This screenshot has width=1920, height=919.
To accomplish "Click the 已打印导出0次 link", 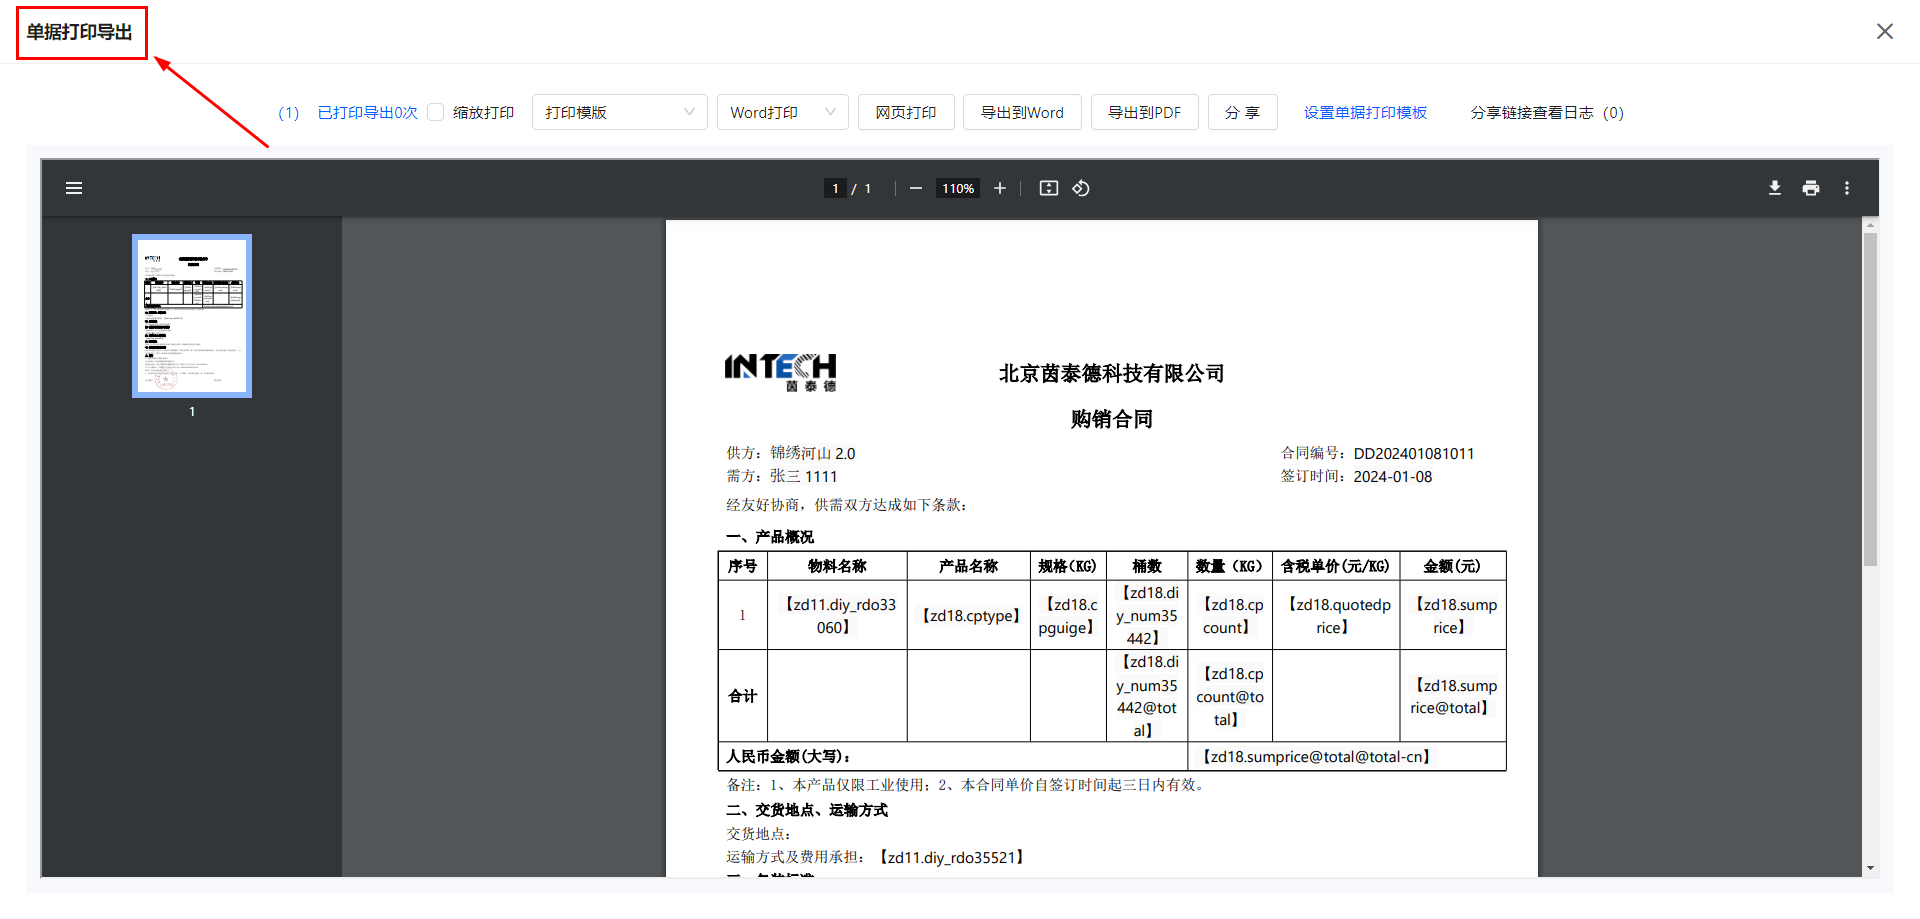I will (x=367, y=113).
